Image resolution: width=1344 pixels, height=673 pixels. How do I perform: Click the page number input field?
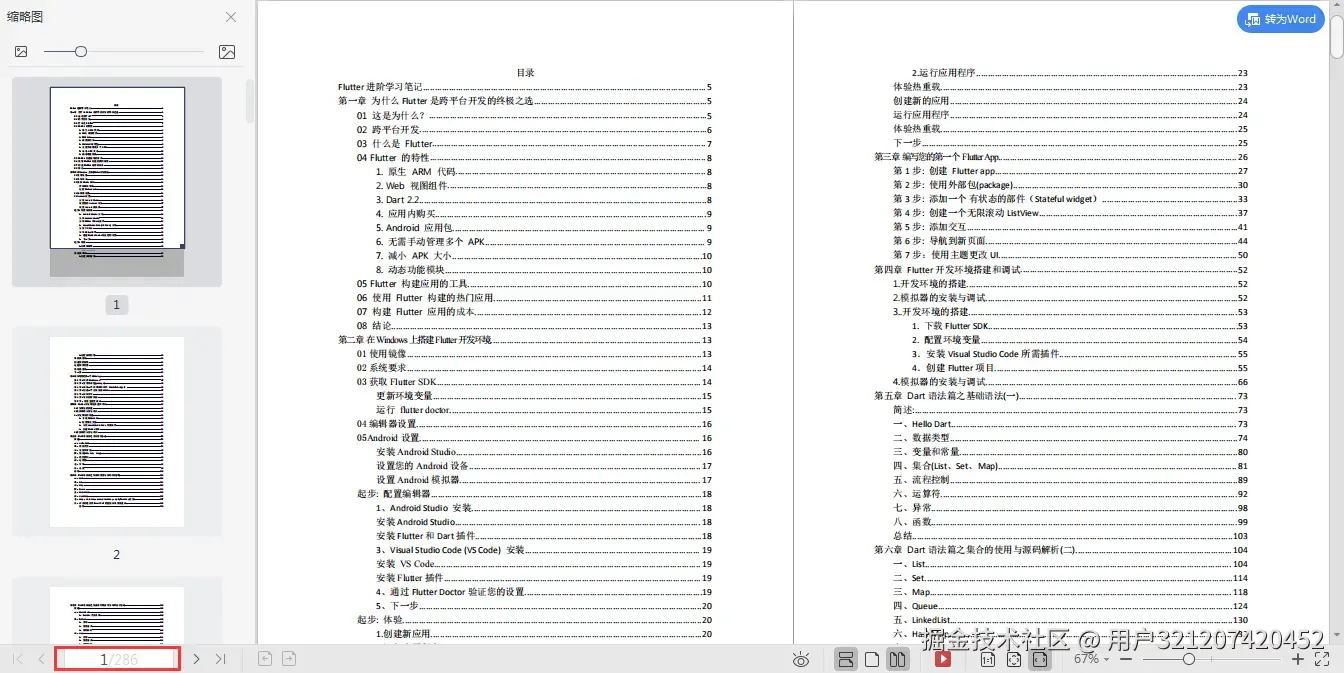(118, 659)
